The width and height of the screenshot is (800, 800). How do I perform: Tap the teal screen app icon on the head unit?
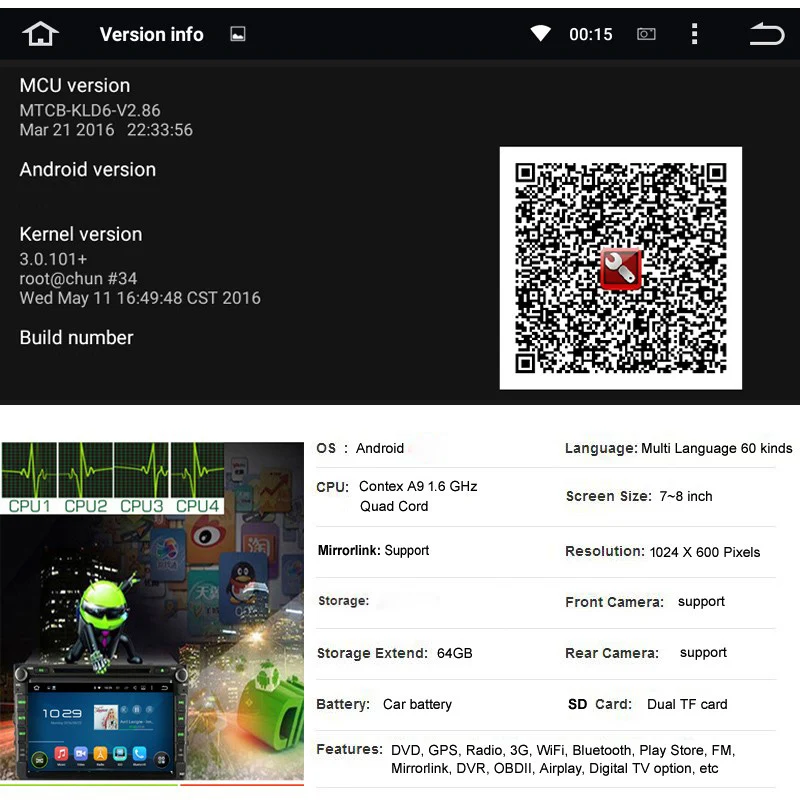click(120, 754)
